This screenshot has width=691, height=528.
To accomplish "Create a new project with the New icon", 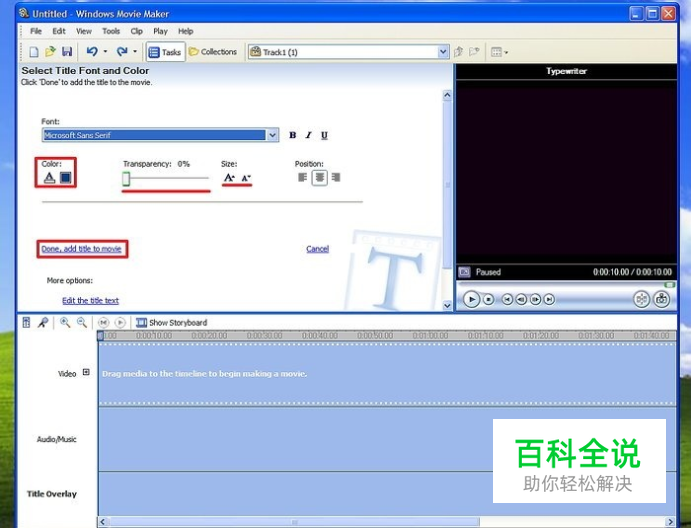I will (33, 52).
